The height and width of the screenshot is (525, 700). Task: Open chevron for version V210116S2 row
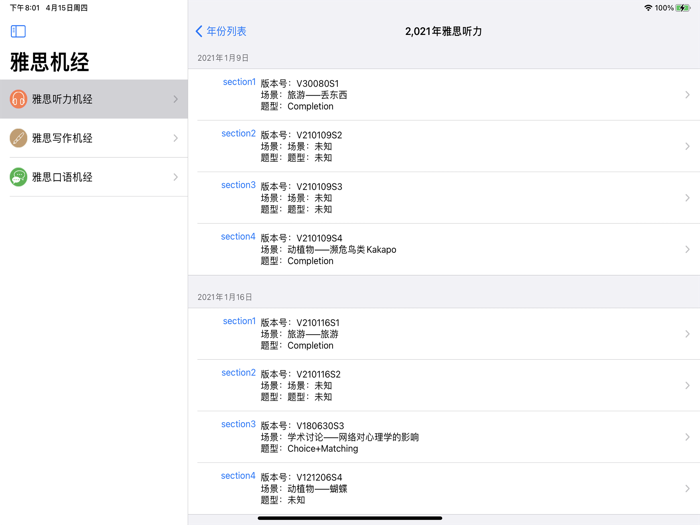point(688,385)
